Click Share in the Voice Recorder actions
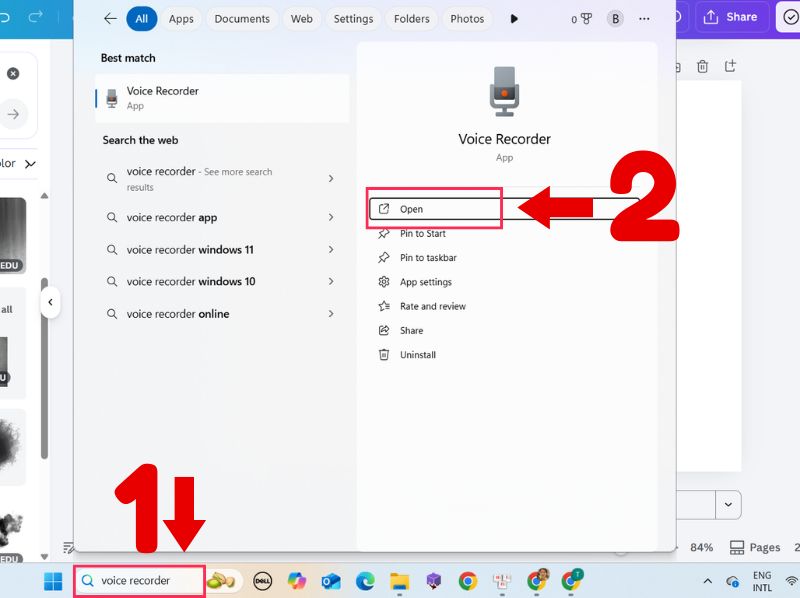Screen dimensions: 800x598 pos(411,331)
